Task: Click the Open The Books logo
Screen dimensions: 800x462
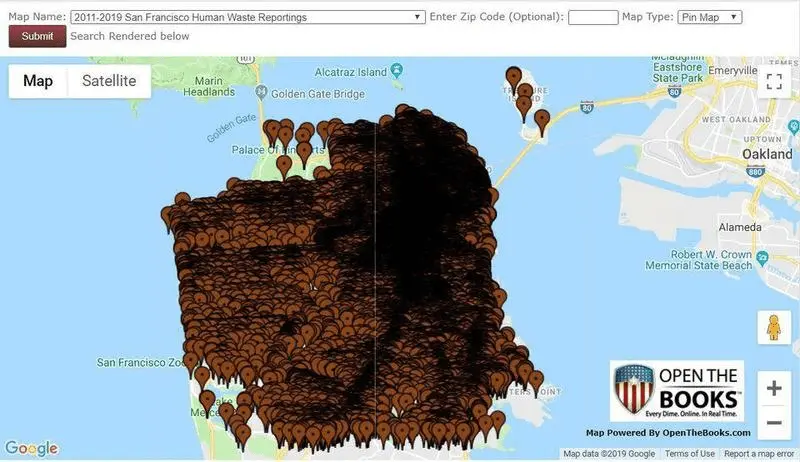Action: click(x=676, y=391)
